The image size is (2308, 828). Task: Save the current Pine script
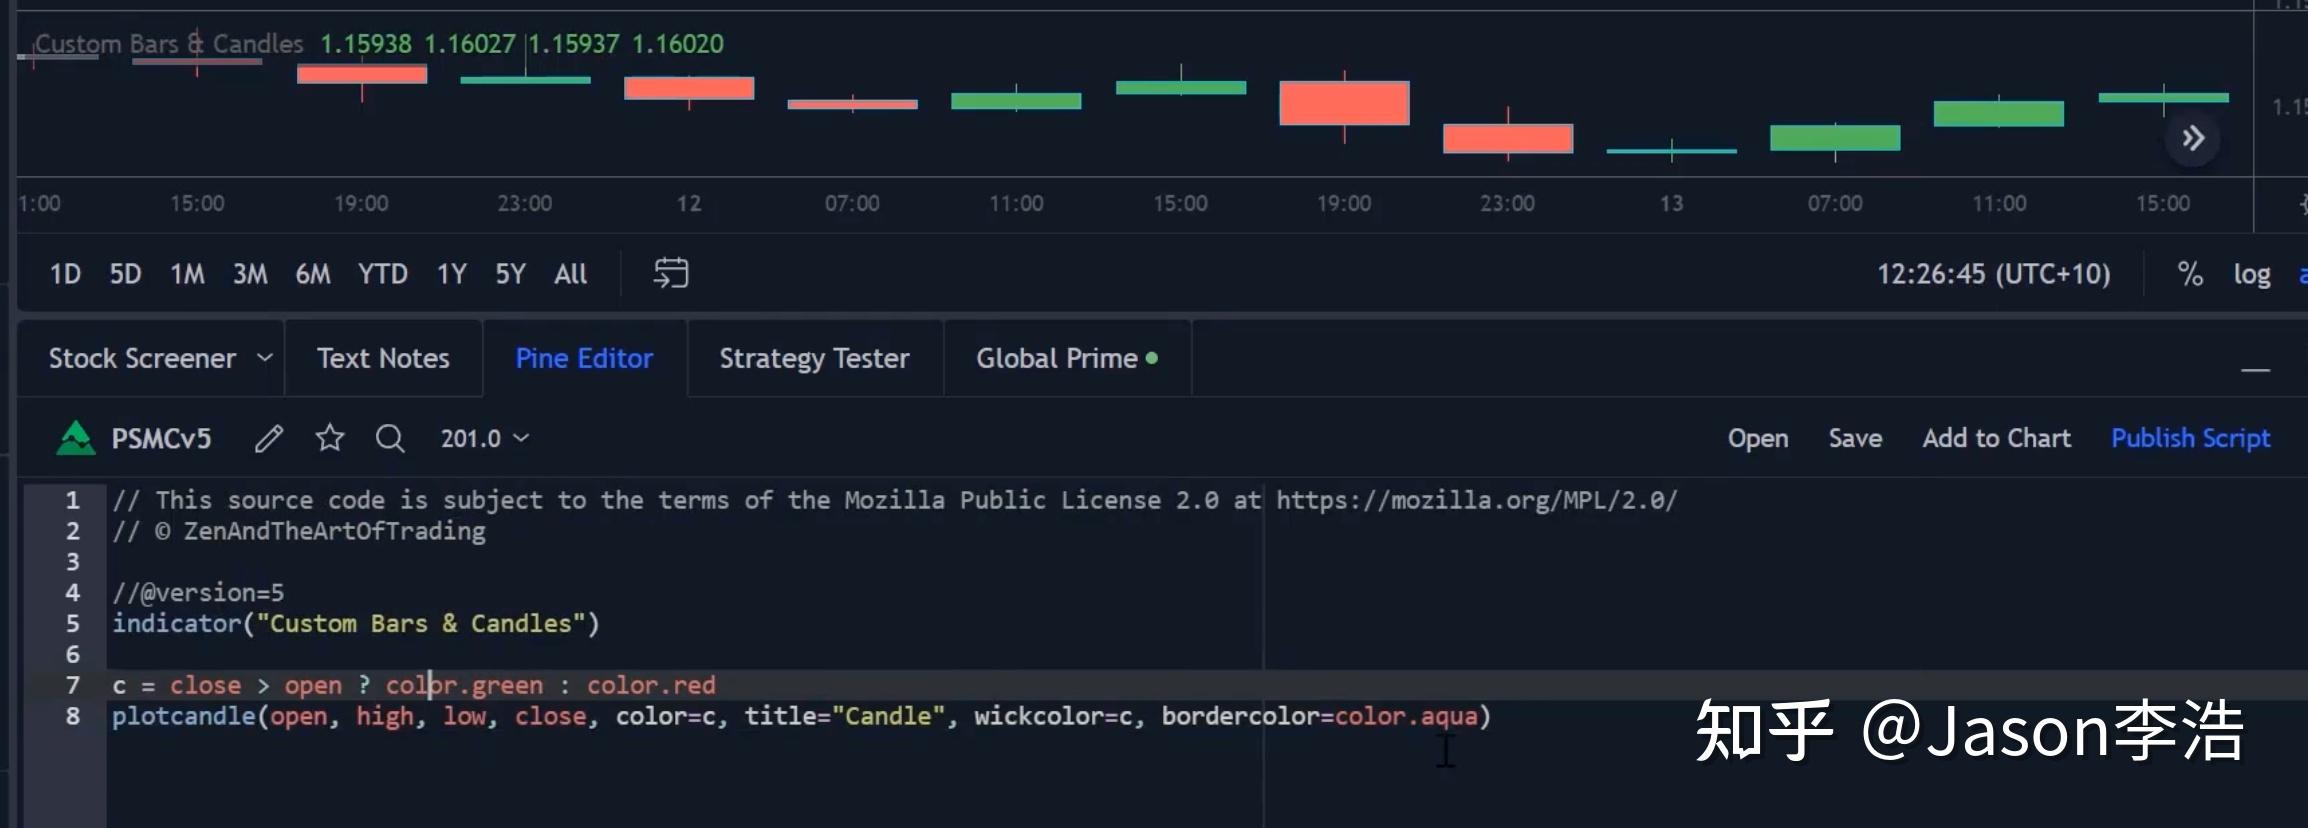pyautogui.click(x=1855, y=438)
